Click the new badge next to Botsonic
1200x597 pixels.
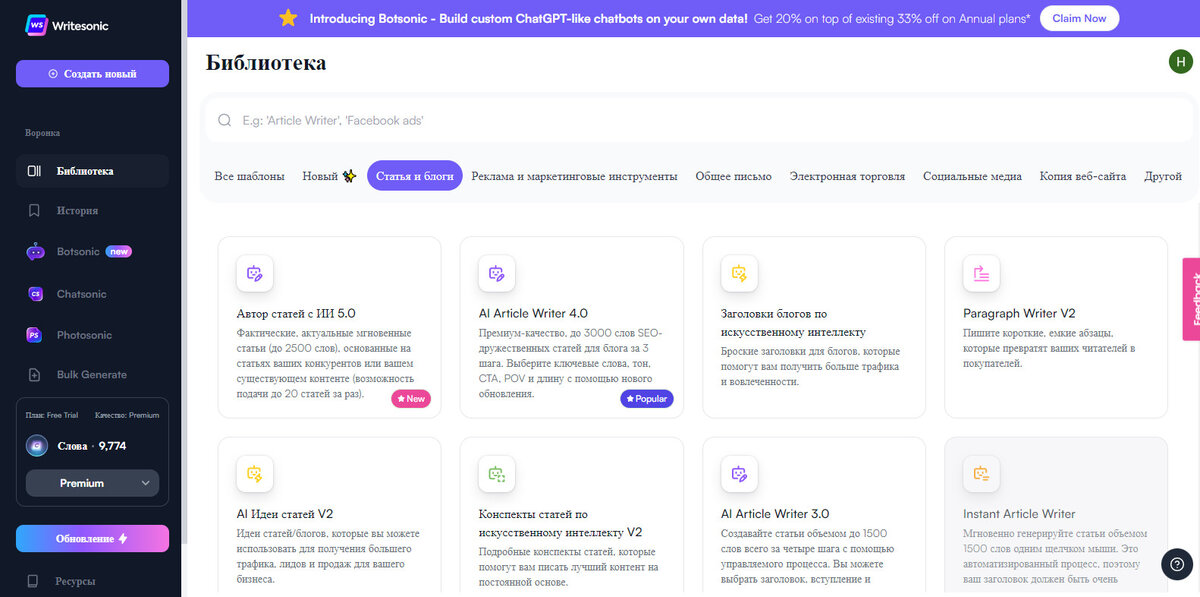click(119, 252)
